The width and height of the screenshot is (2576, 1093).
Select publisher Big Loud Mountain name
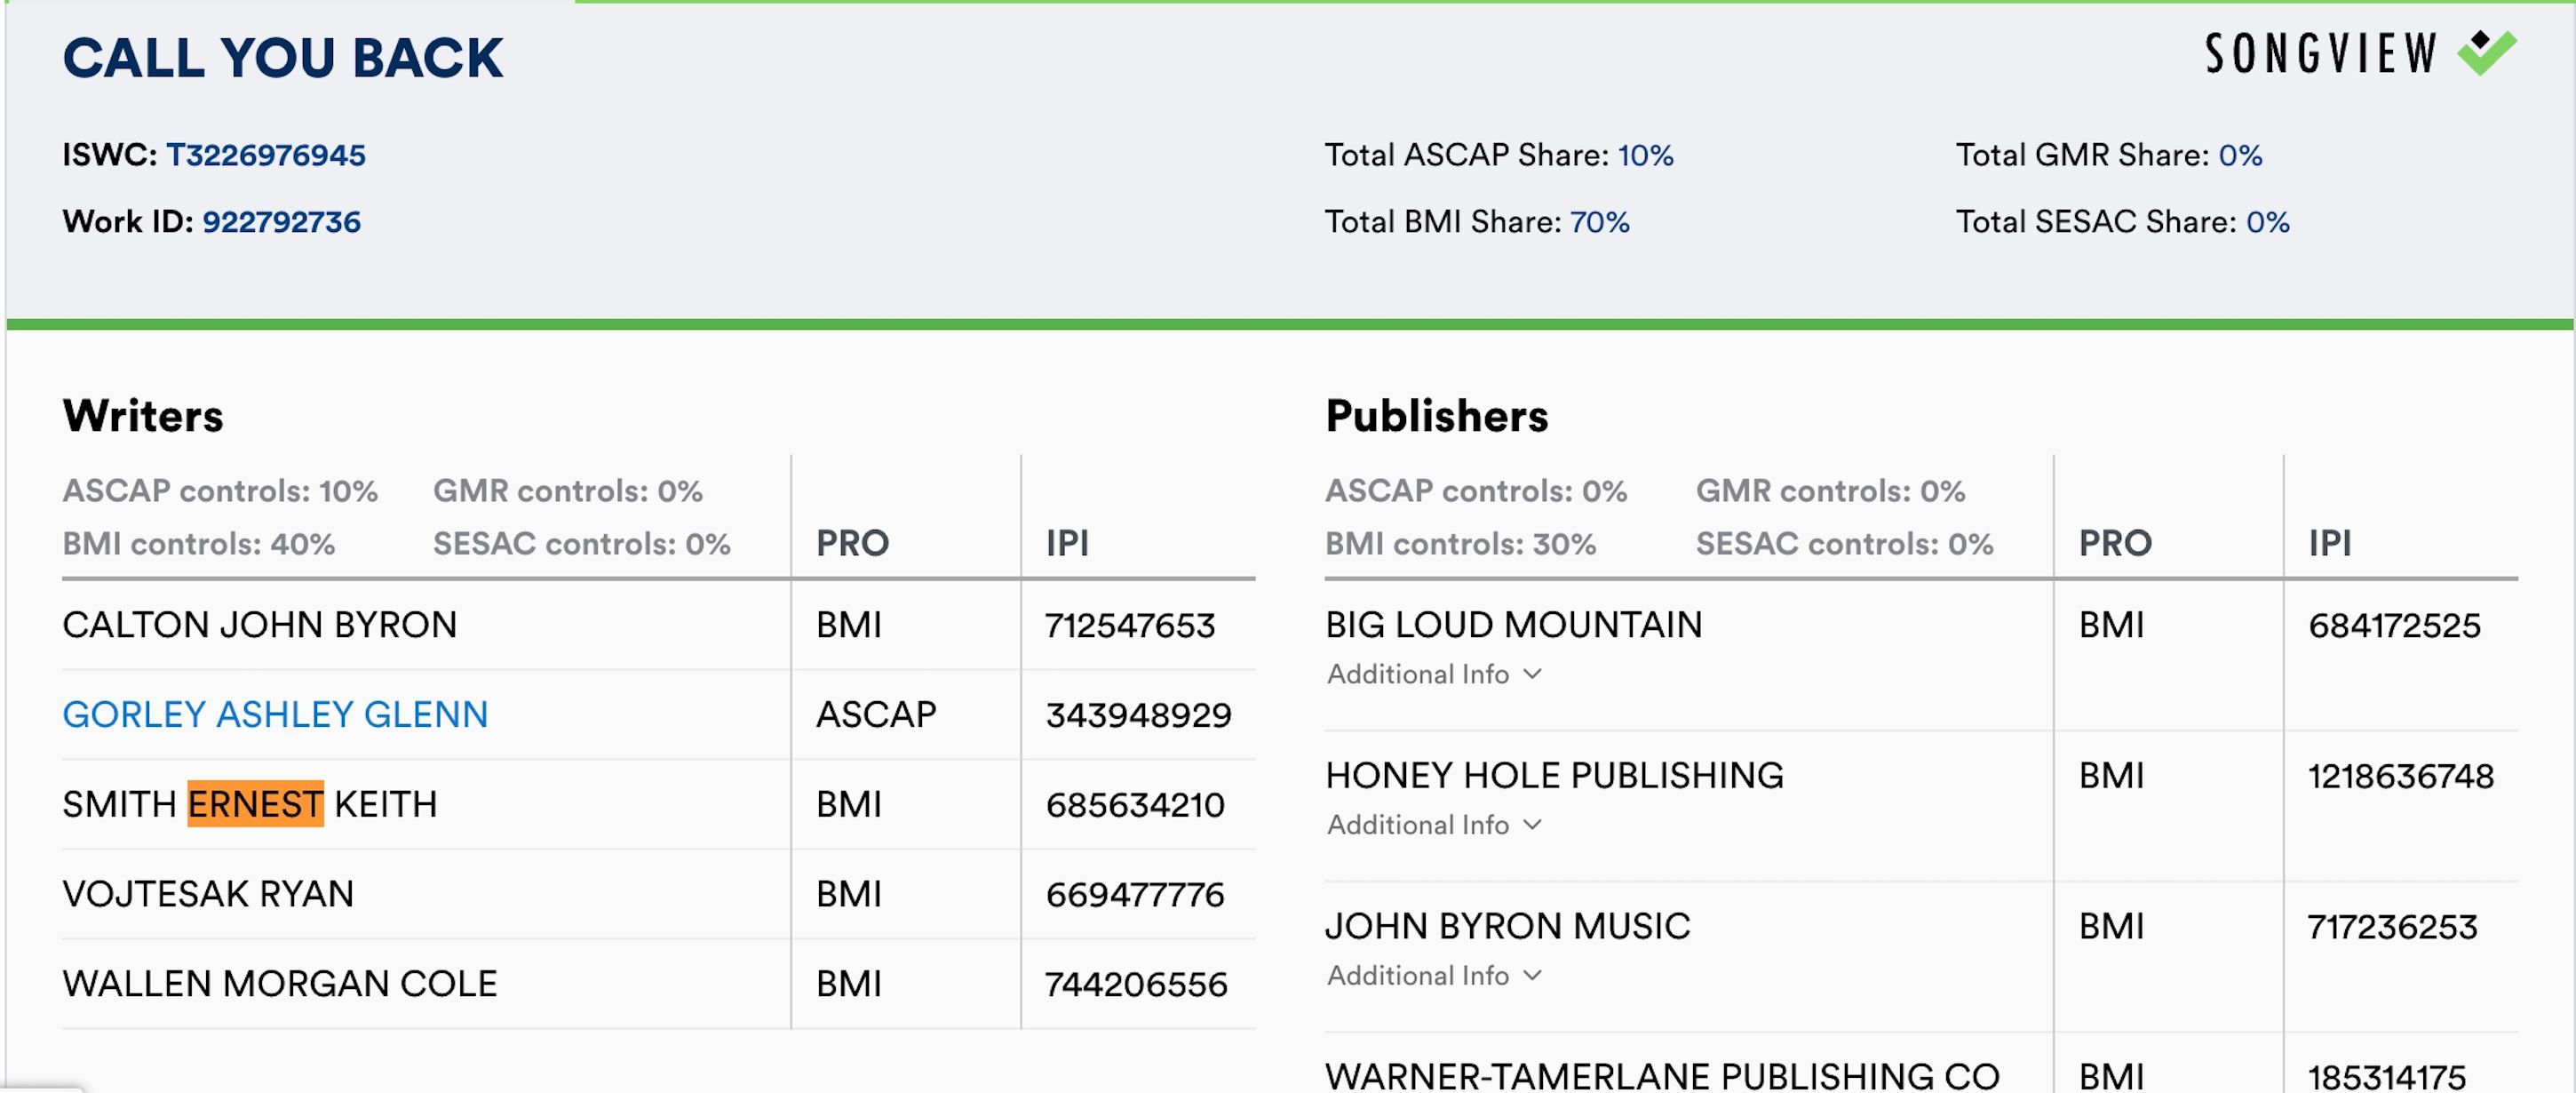(x=1513, y=625)
